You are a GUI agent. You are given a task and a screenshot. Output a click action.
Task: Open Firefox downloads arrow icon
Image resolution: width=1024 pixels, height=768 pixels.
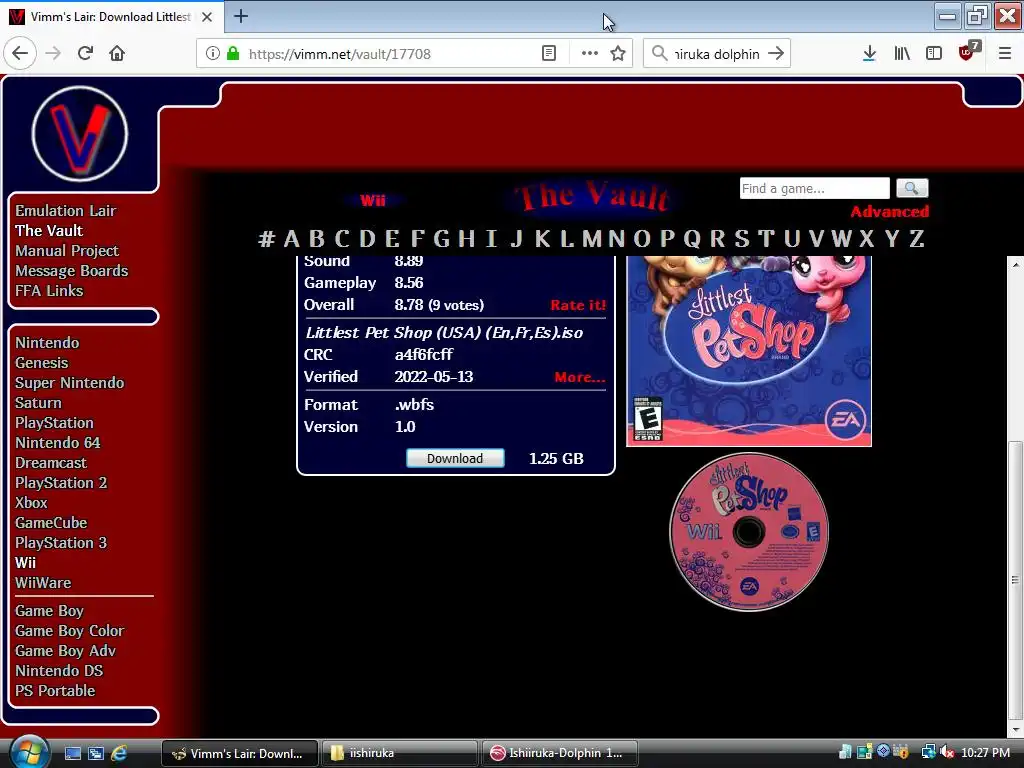pos(869,54)
